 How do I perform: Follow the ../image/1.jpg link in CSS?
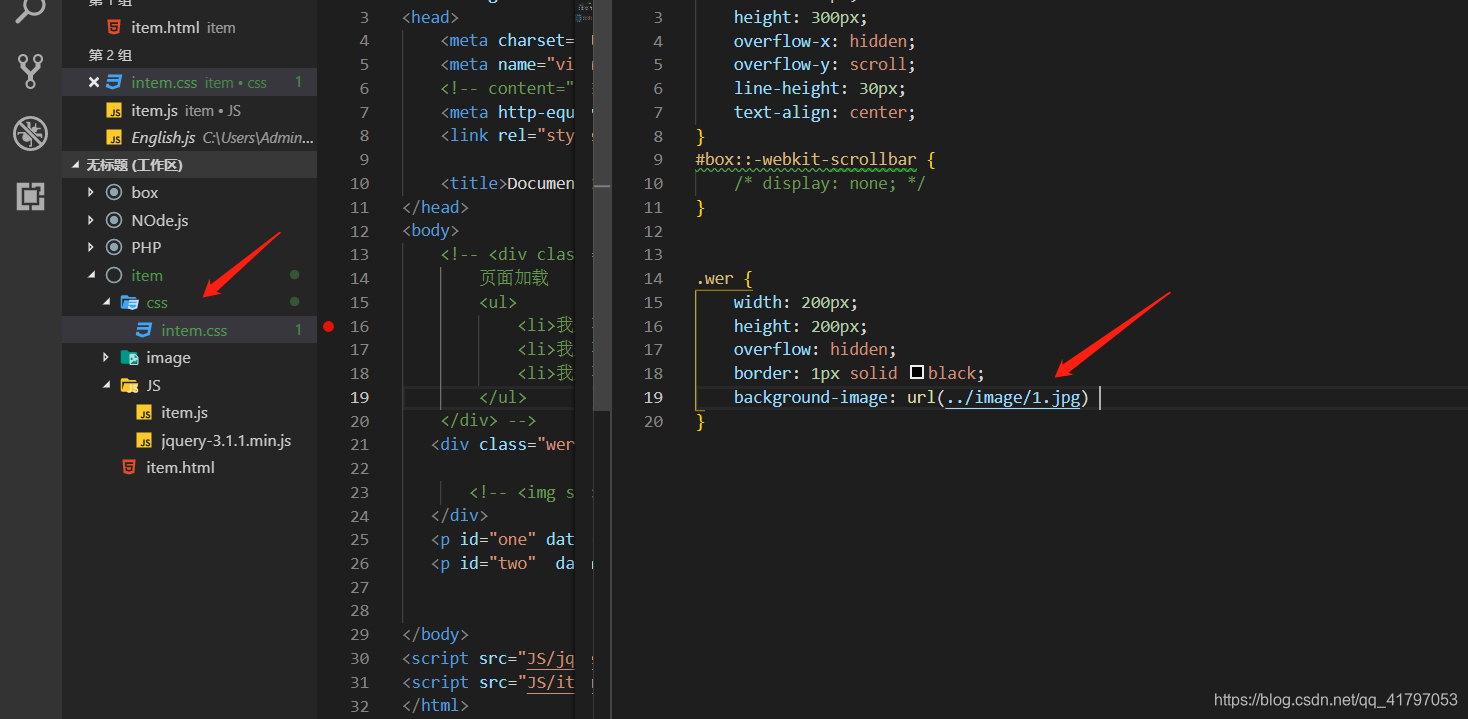[x=1013, y=397]
